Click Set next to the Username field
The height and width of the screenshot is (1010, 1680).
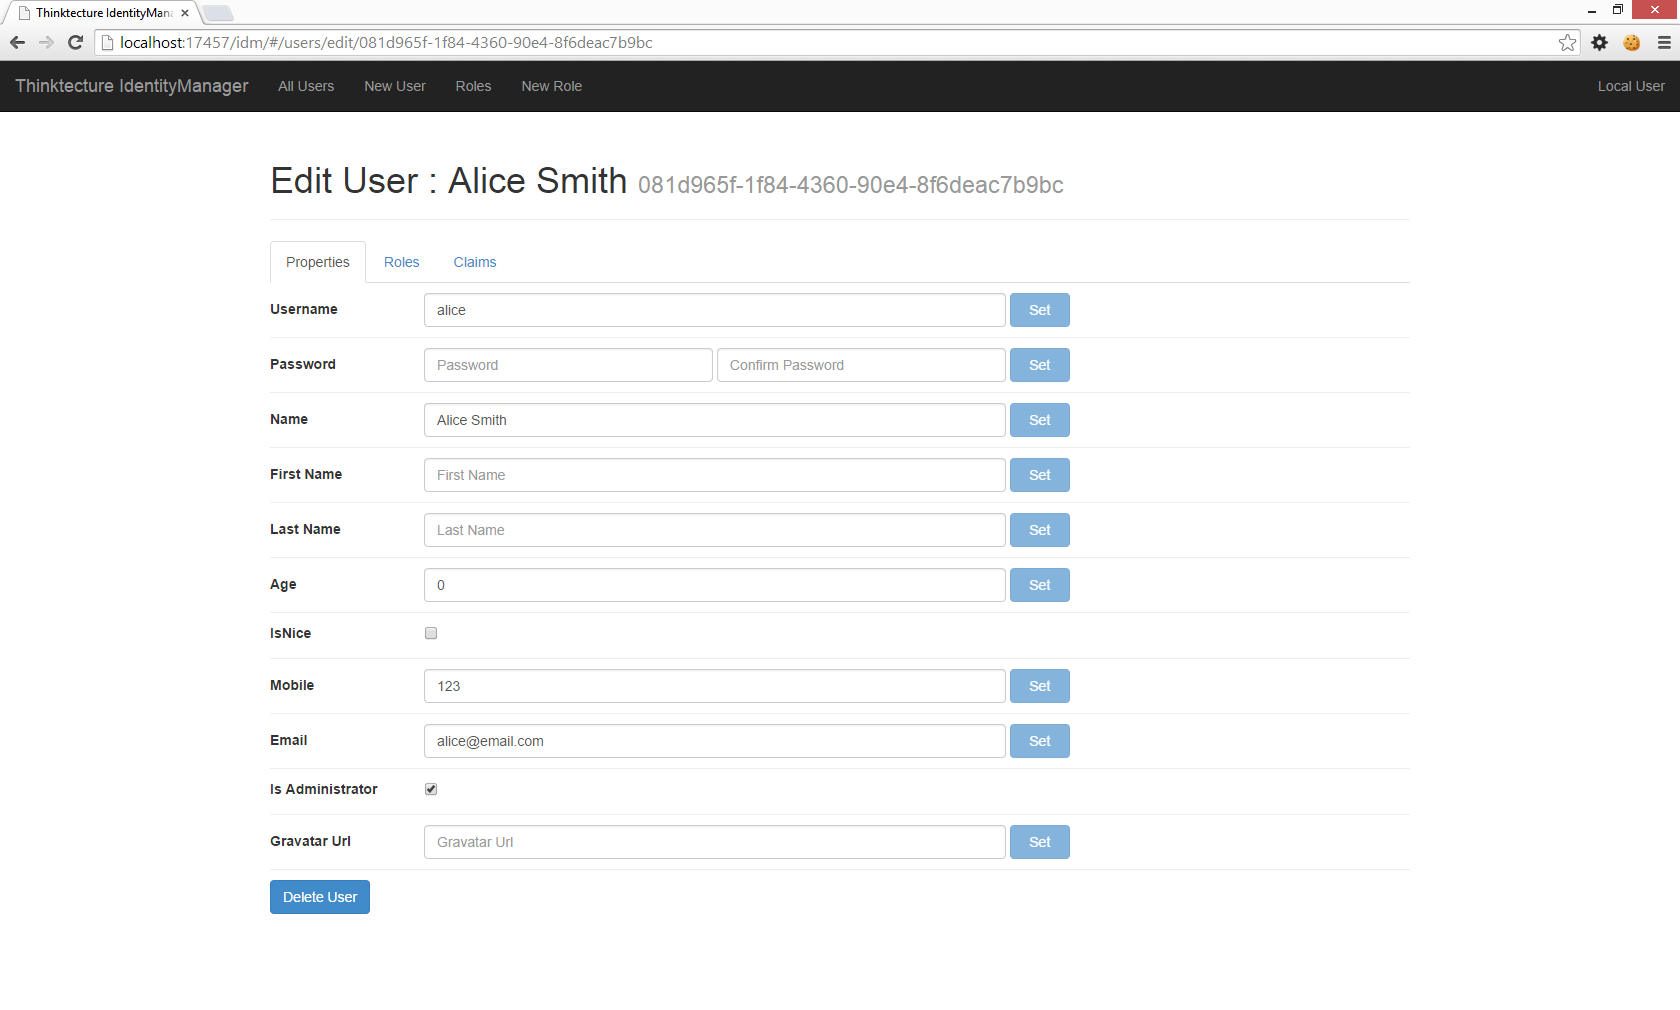click(x=1039, y=310)
